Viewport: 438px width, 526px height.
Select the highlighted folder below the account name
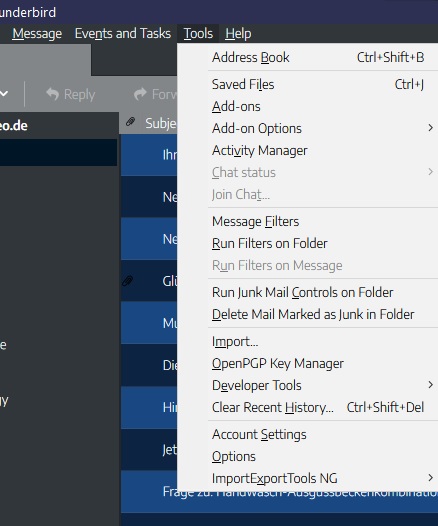pos(58,153)
